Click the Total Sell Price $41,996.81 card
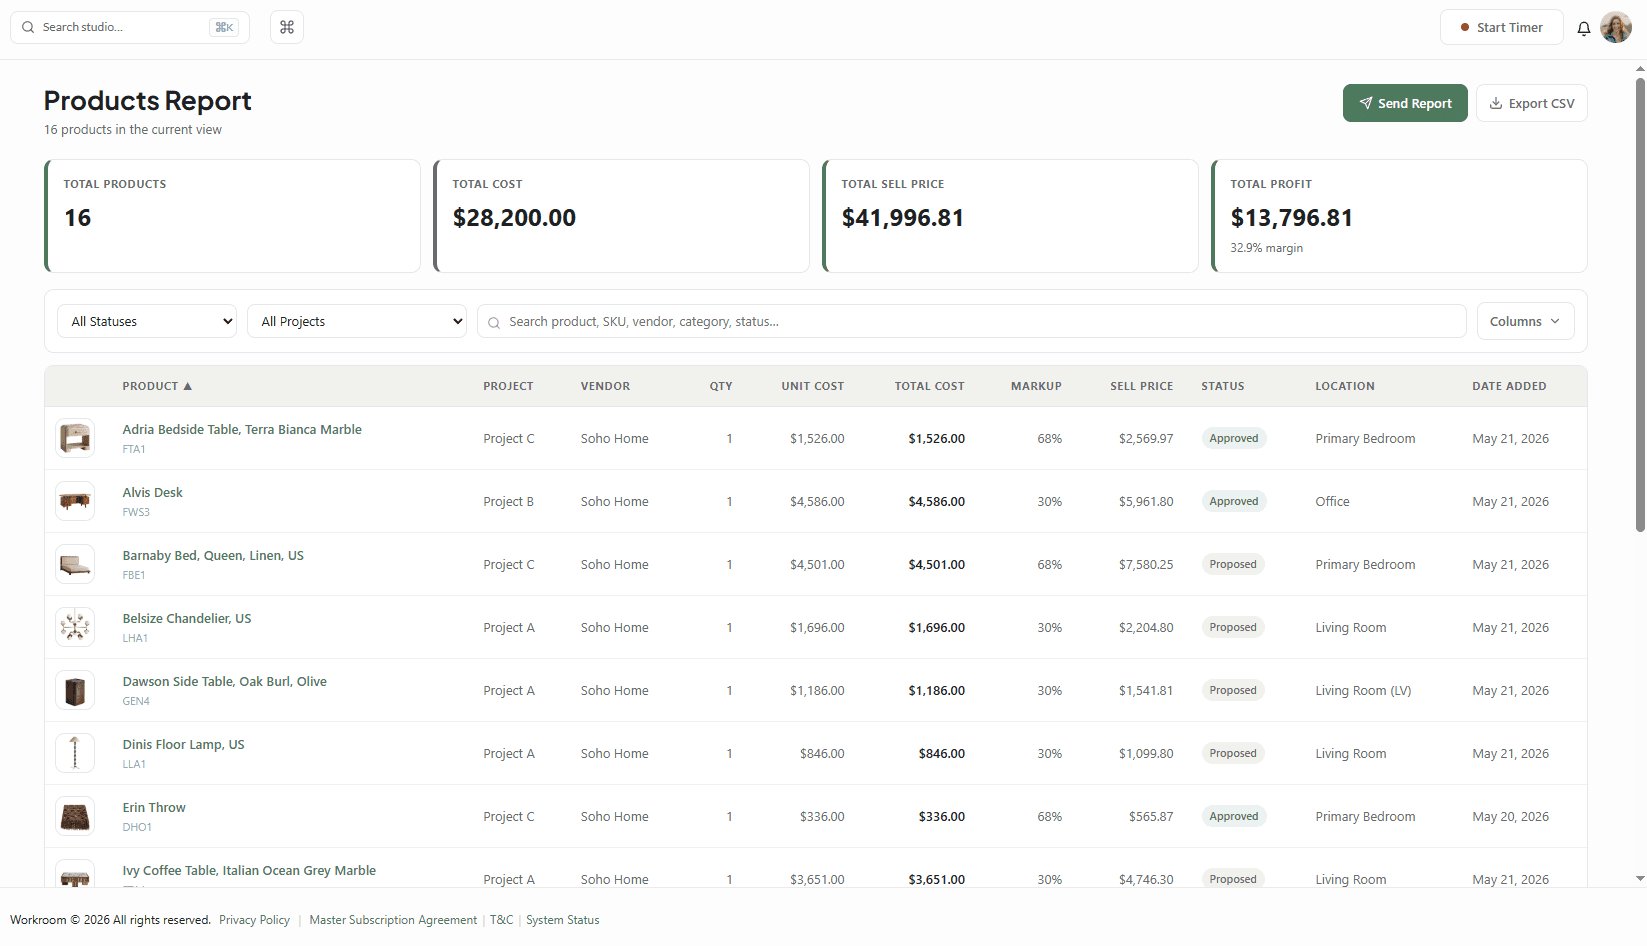Screen dimensions: 1647x946 tap(1010, 216)
